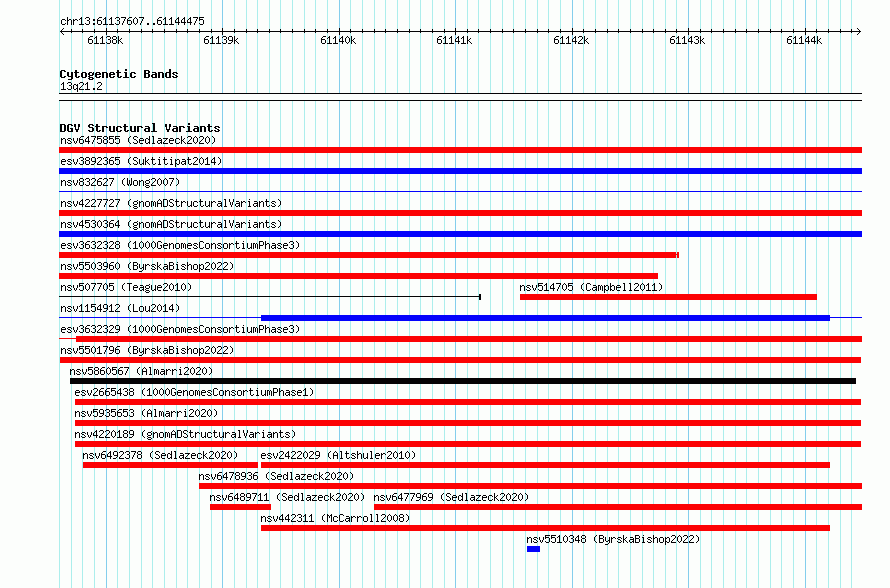
Task: Open nsv6489711 (Sedlazeck2020) label
Action: point(287,497)
